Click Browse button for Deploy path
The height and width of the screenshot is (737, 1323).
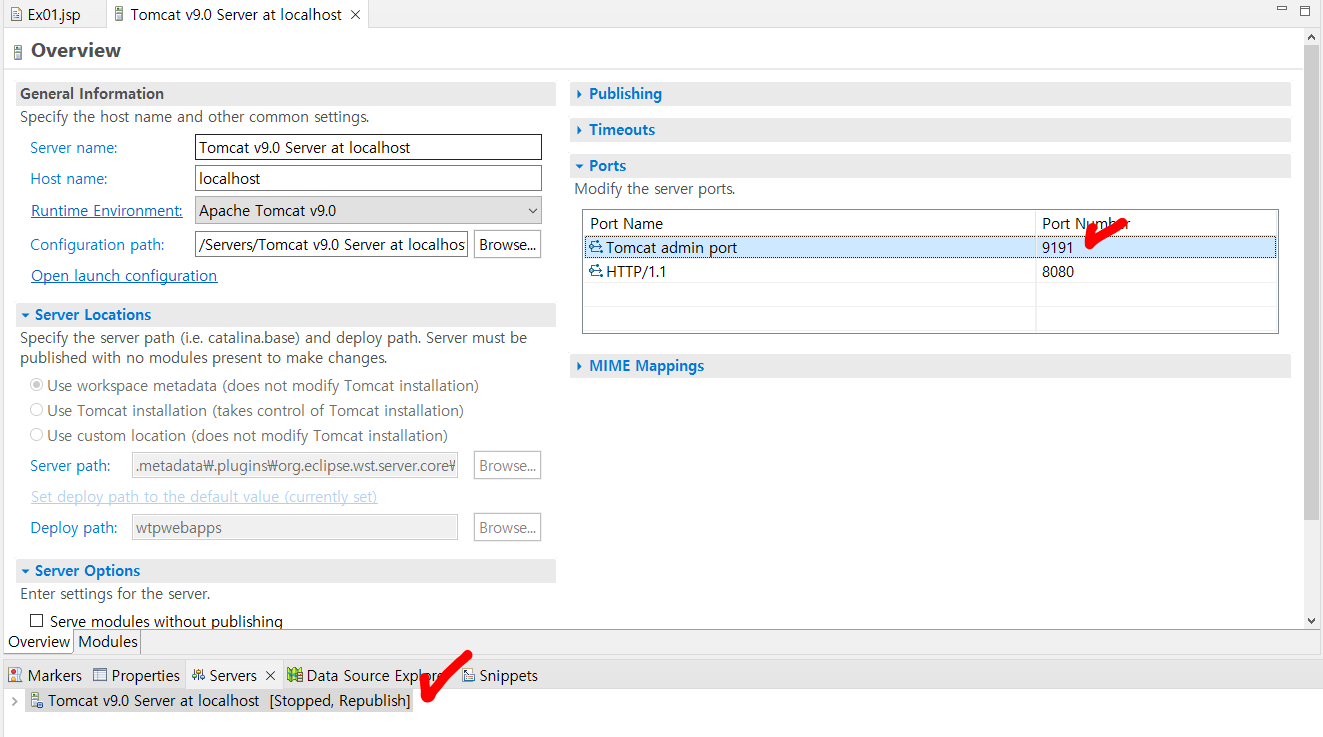[507, 527]
